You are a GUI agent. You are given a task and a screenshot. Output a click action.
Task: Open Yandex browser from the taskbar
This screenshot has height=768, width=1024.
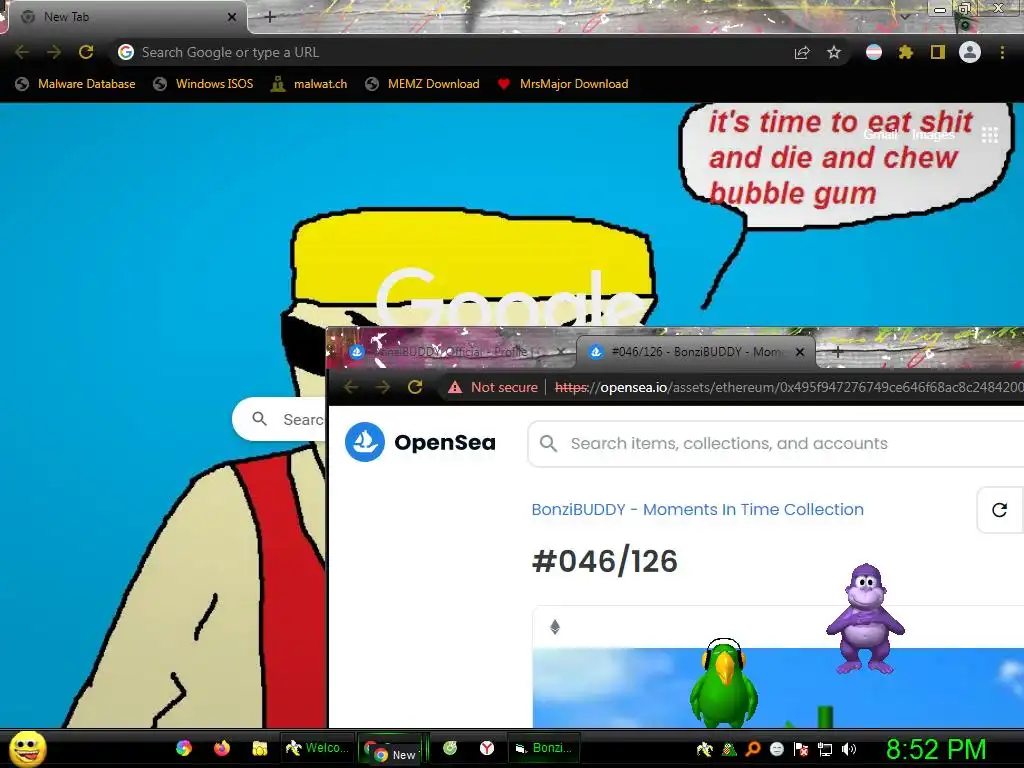click(x=487, y=748)
